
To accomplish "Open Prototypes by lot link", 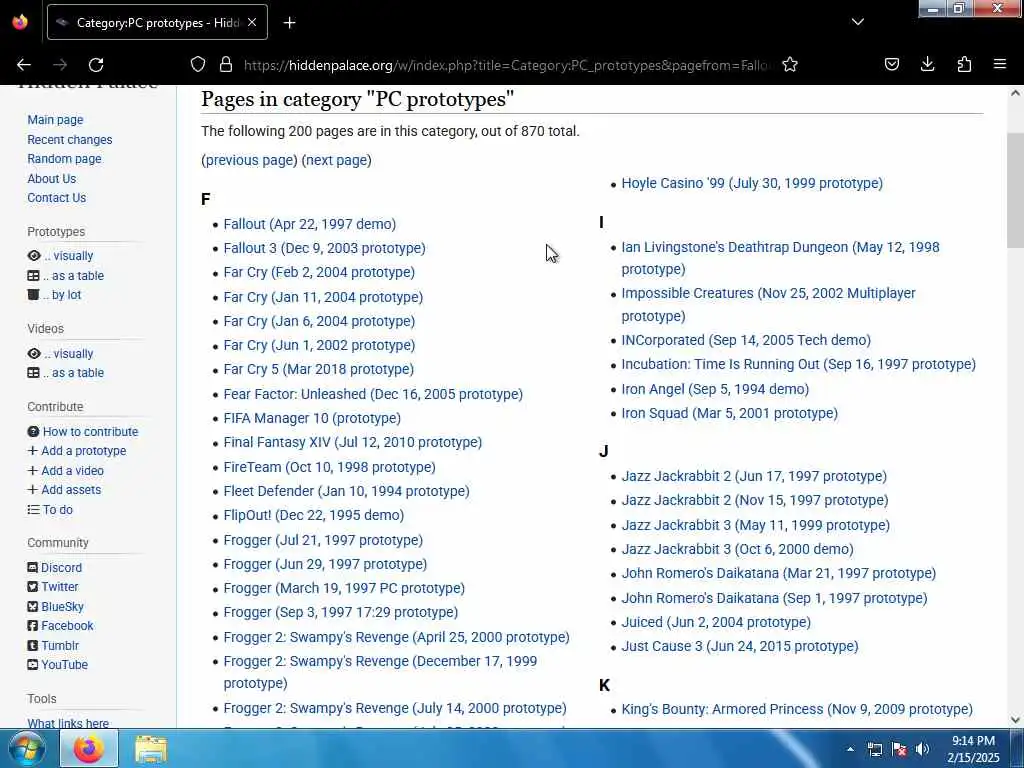I will 54,295.
